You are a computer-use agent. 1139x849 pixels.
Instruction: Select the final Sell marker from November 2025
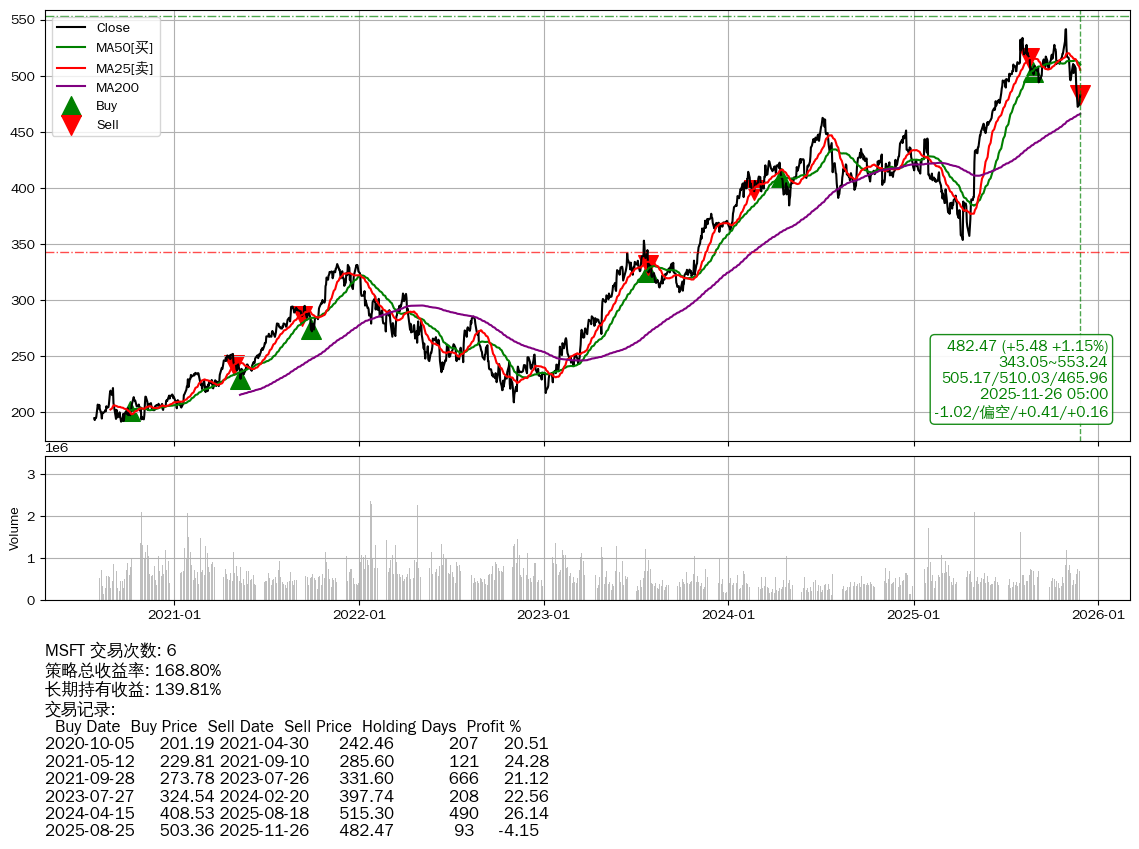[x=1079, y=96]
